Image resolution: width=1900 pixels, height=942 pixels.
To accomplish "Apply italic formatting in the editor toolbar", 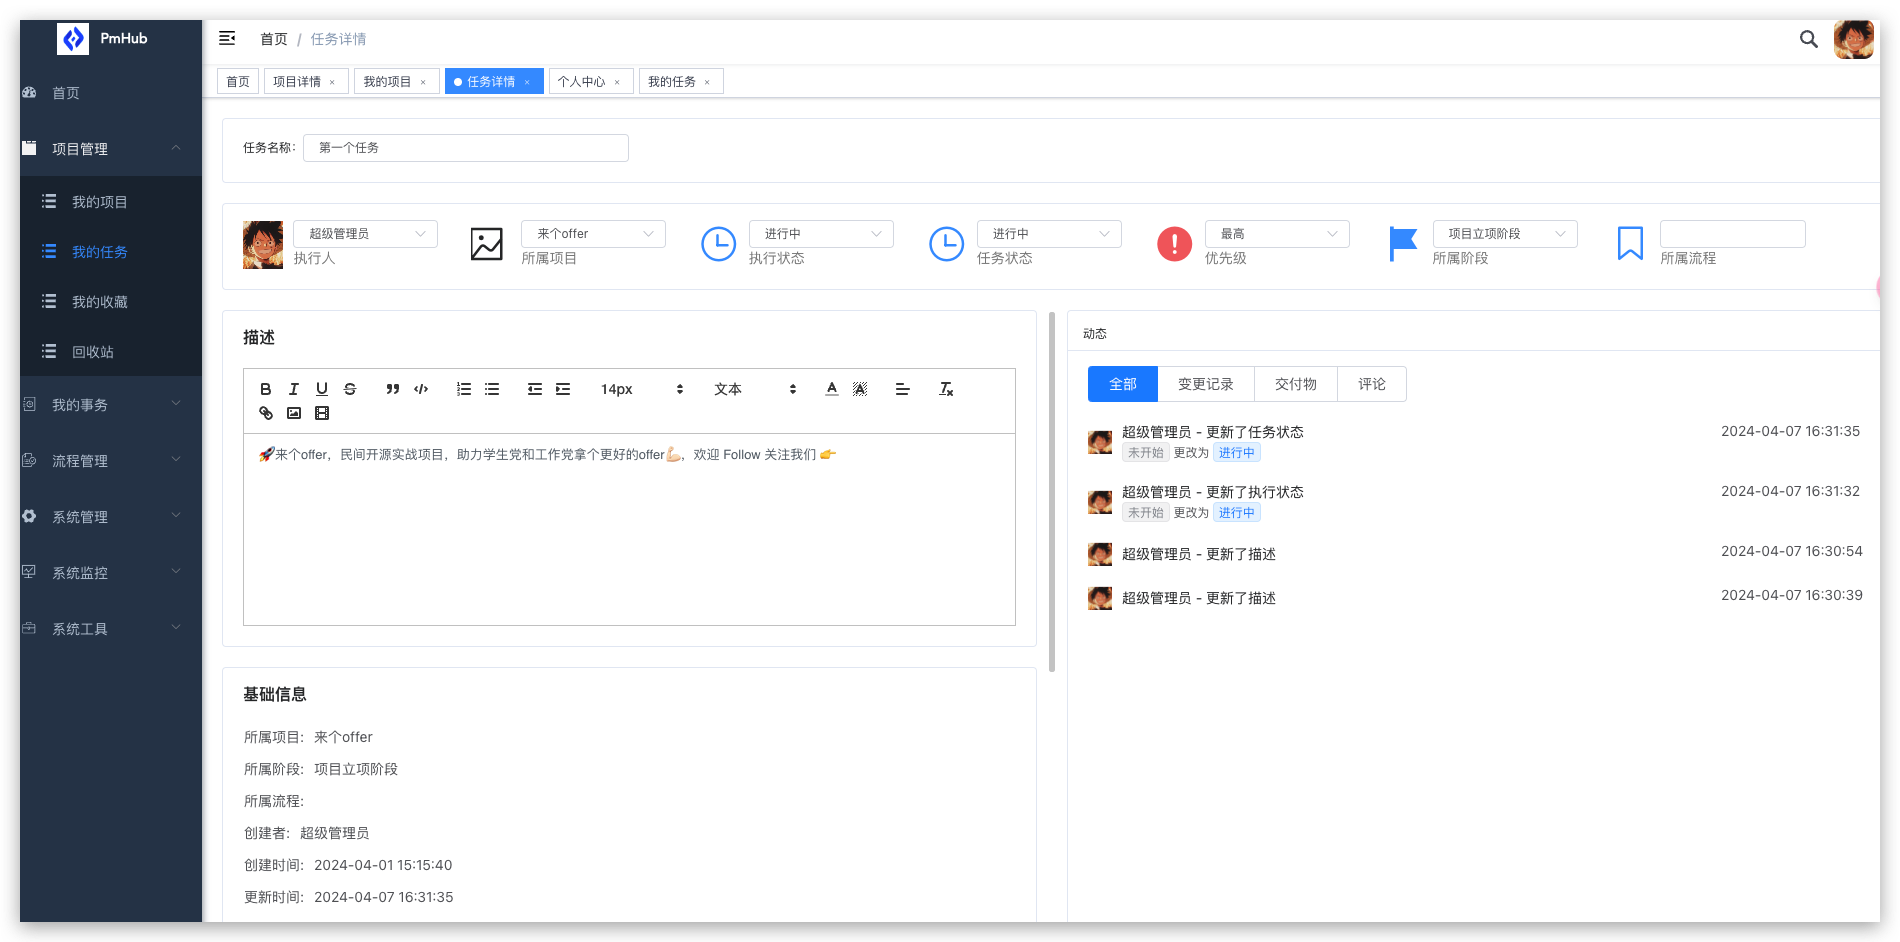I will [294, 389].
